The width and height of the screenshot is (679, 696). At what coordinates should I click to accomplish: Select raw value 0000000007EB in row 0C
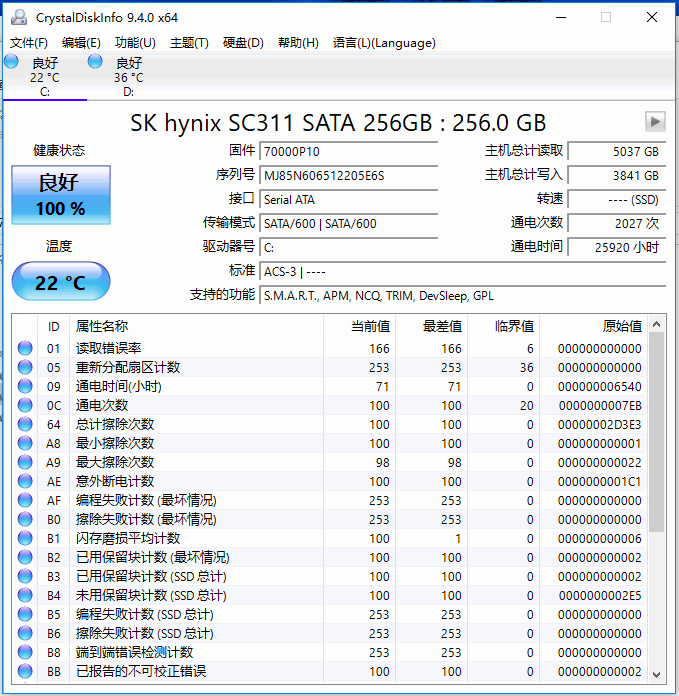click(x=600, y=405)
